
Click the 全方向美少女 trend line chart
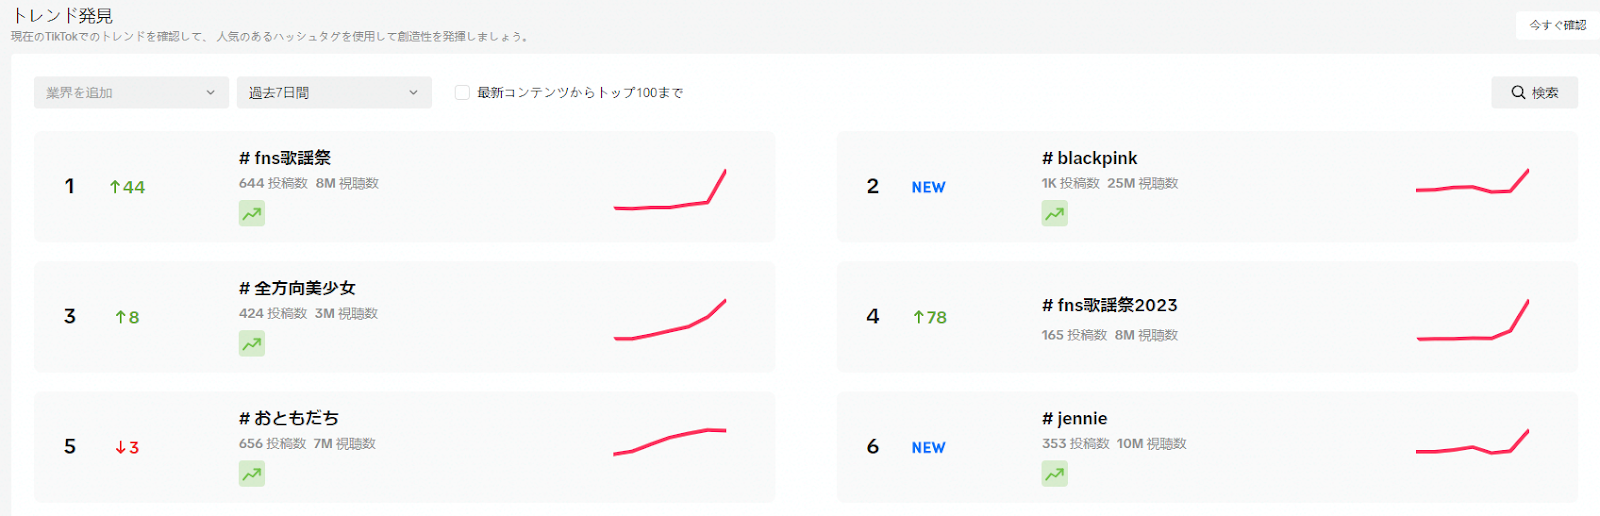pos(670,320)
